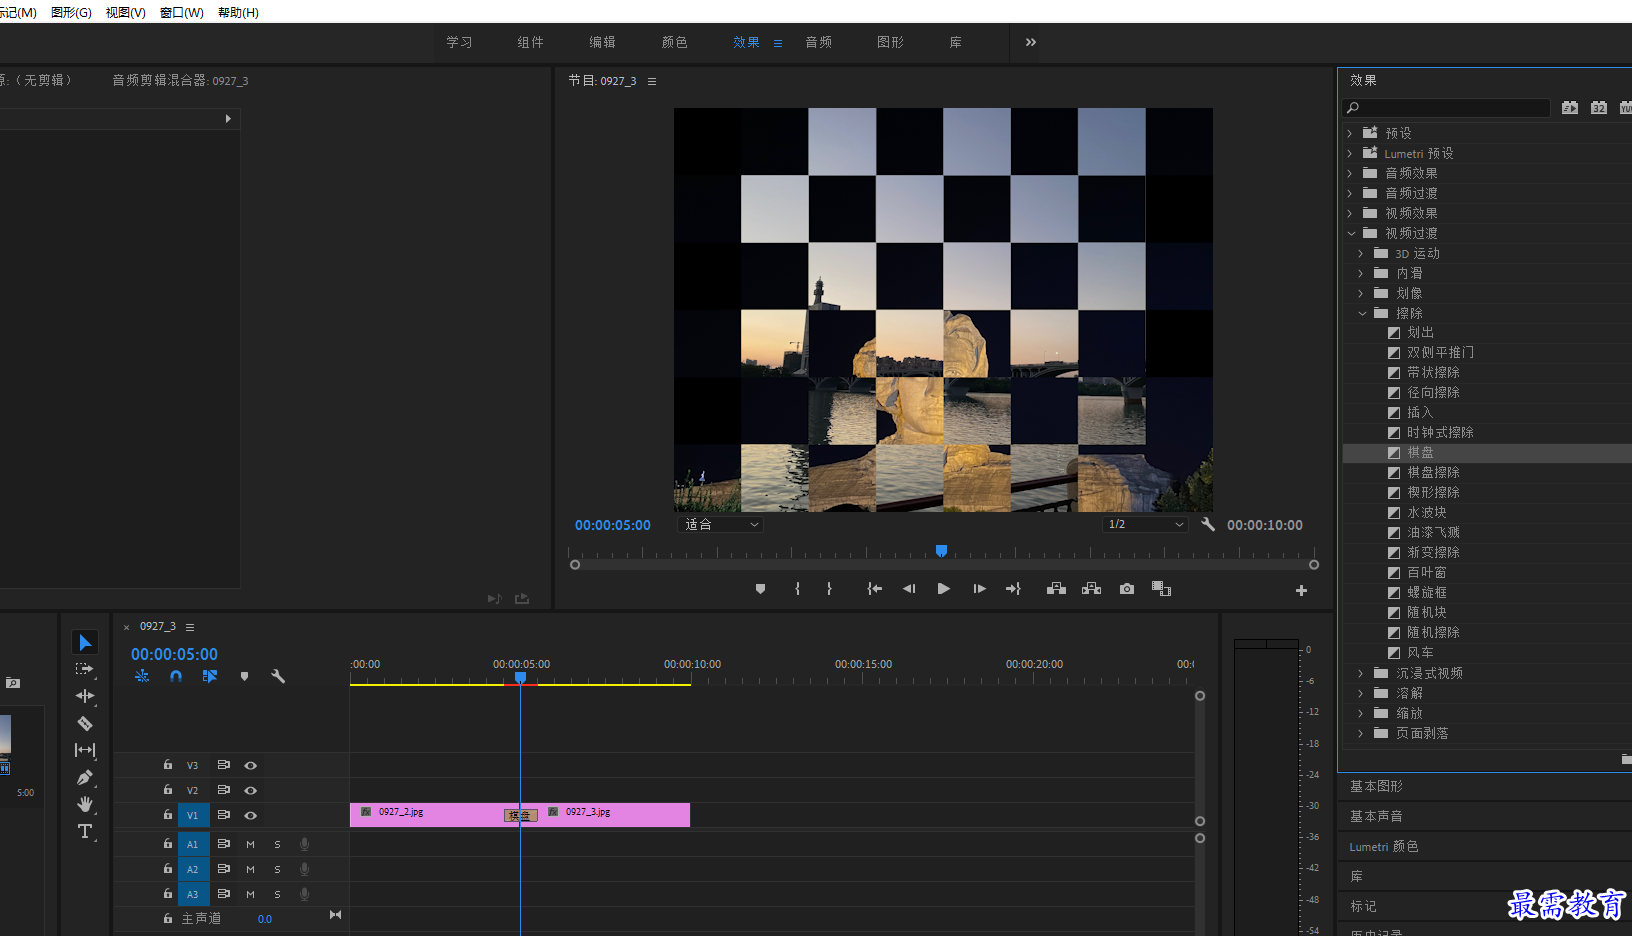
Task: Switch to 音频 workspace
Action: click(x=818, y=42)
